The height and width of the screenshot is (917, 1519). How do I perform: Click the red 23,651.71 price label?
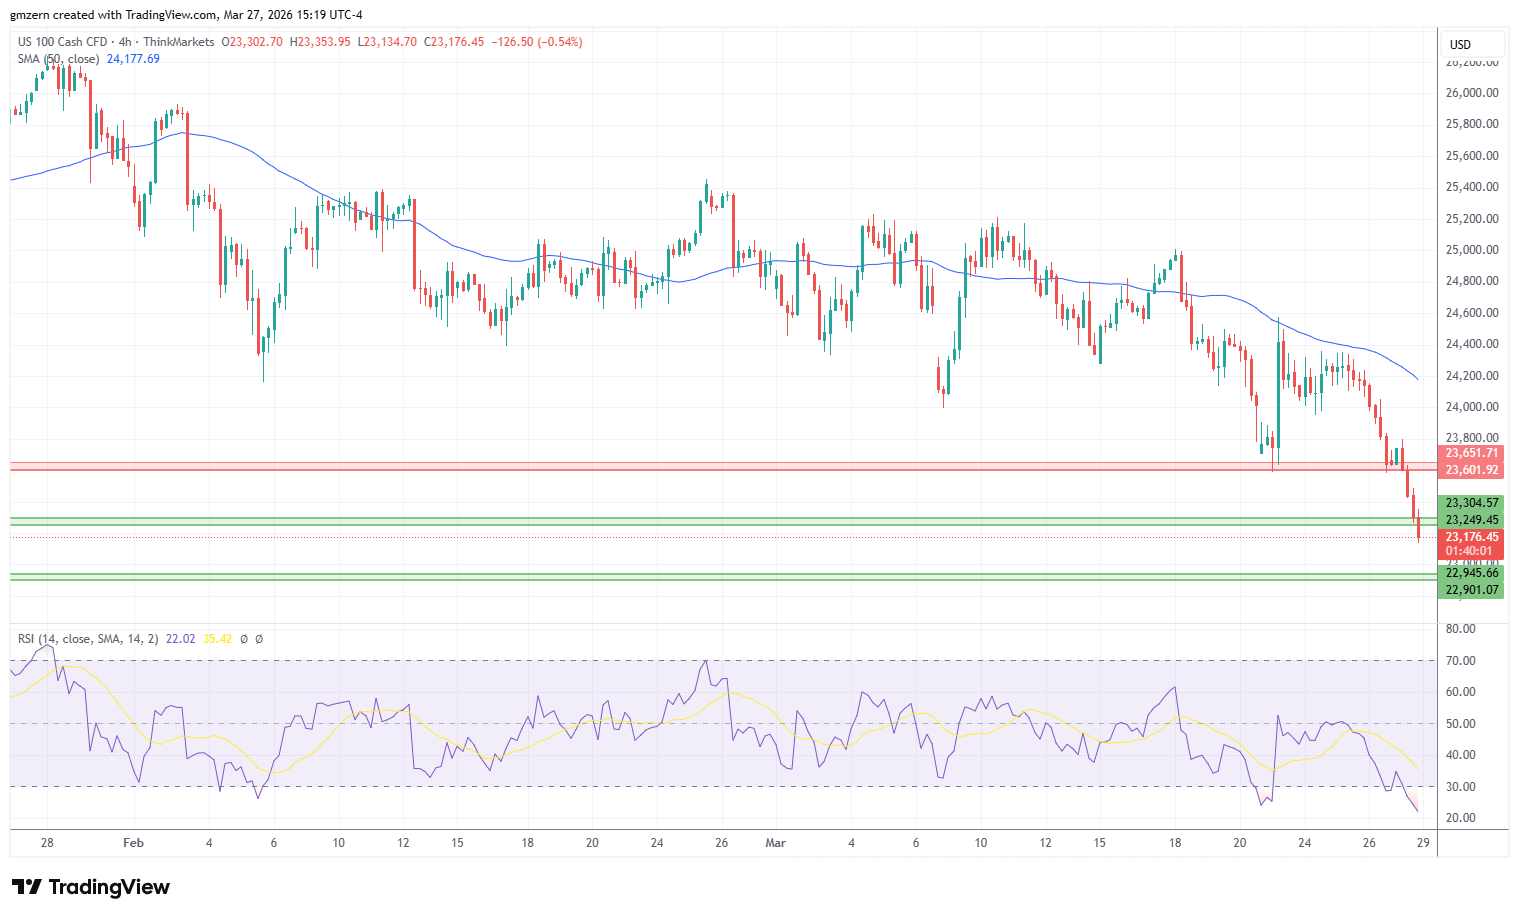(1472, 453)
